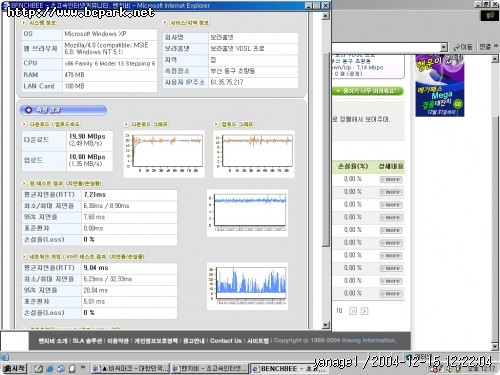Open the 이용약관 footer link
Viewport: 500px width, 375px height.
point(118,341)
